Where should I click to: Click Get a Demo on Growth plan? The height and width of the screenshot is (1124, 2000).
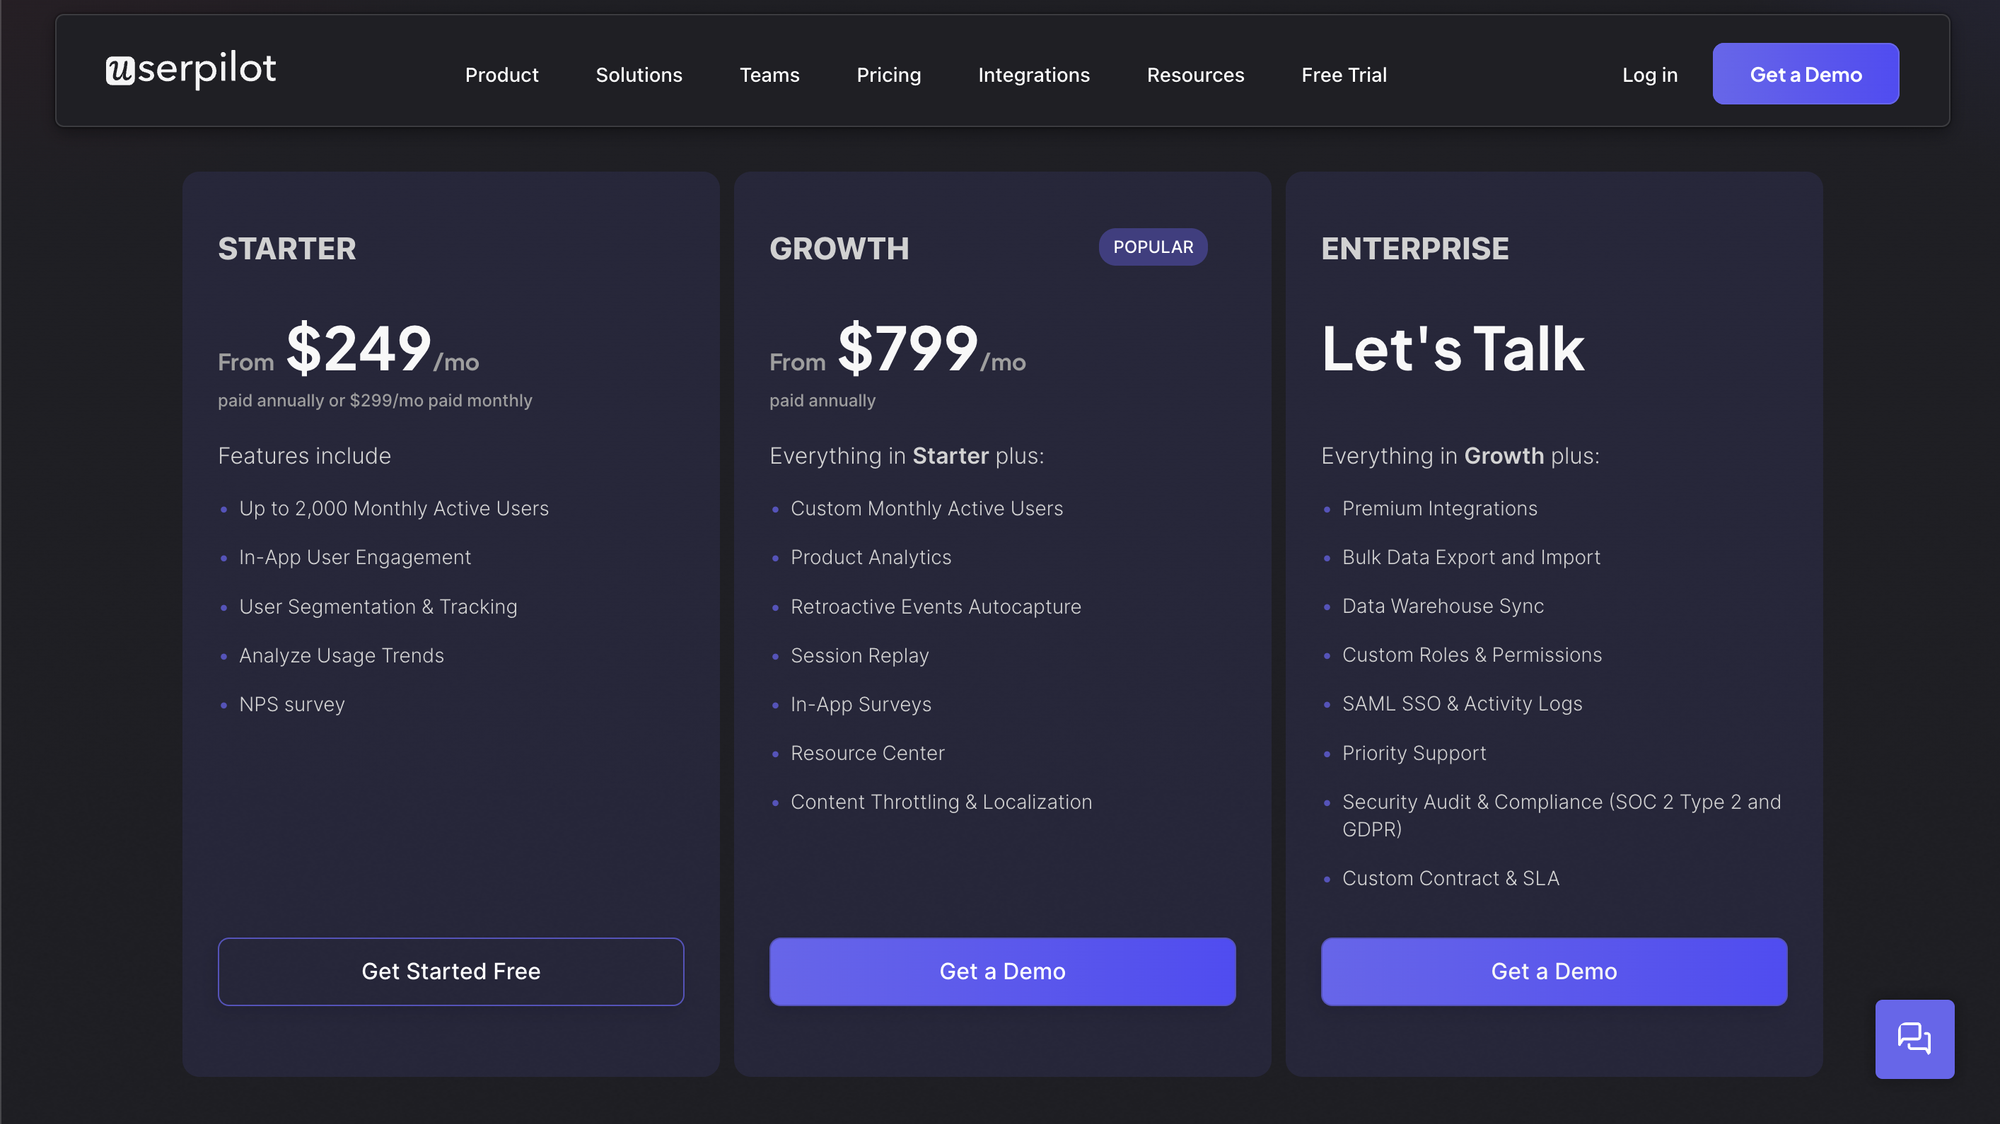pyautogui.click(x=1002, y=971)
